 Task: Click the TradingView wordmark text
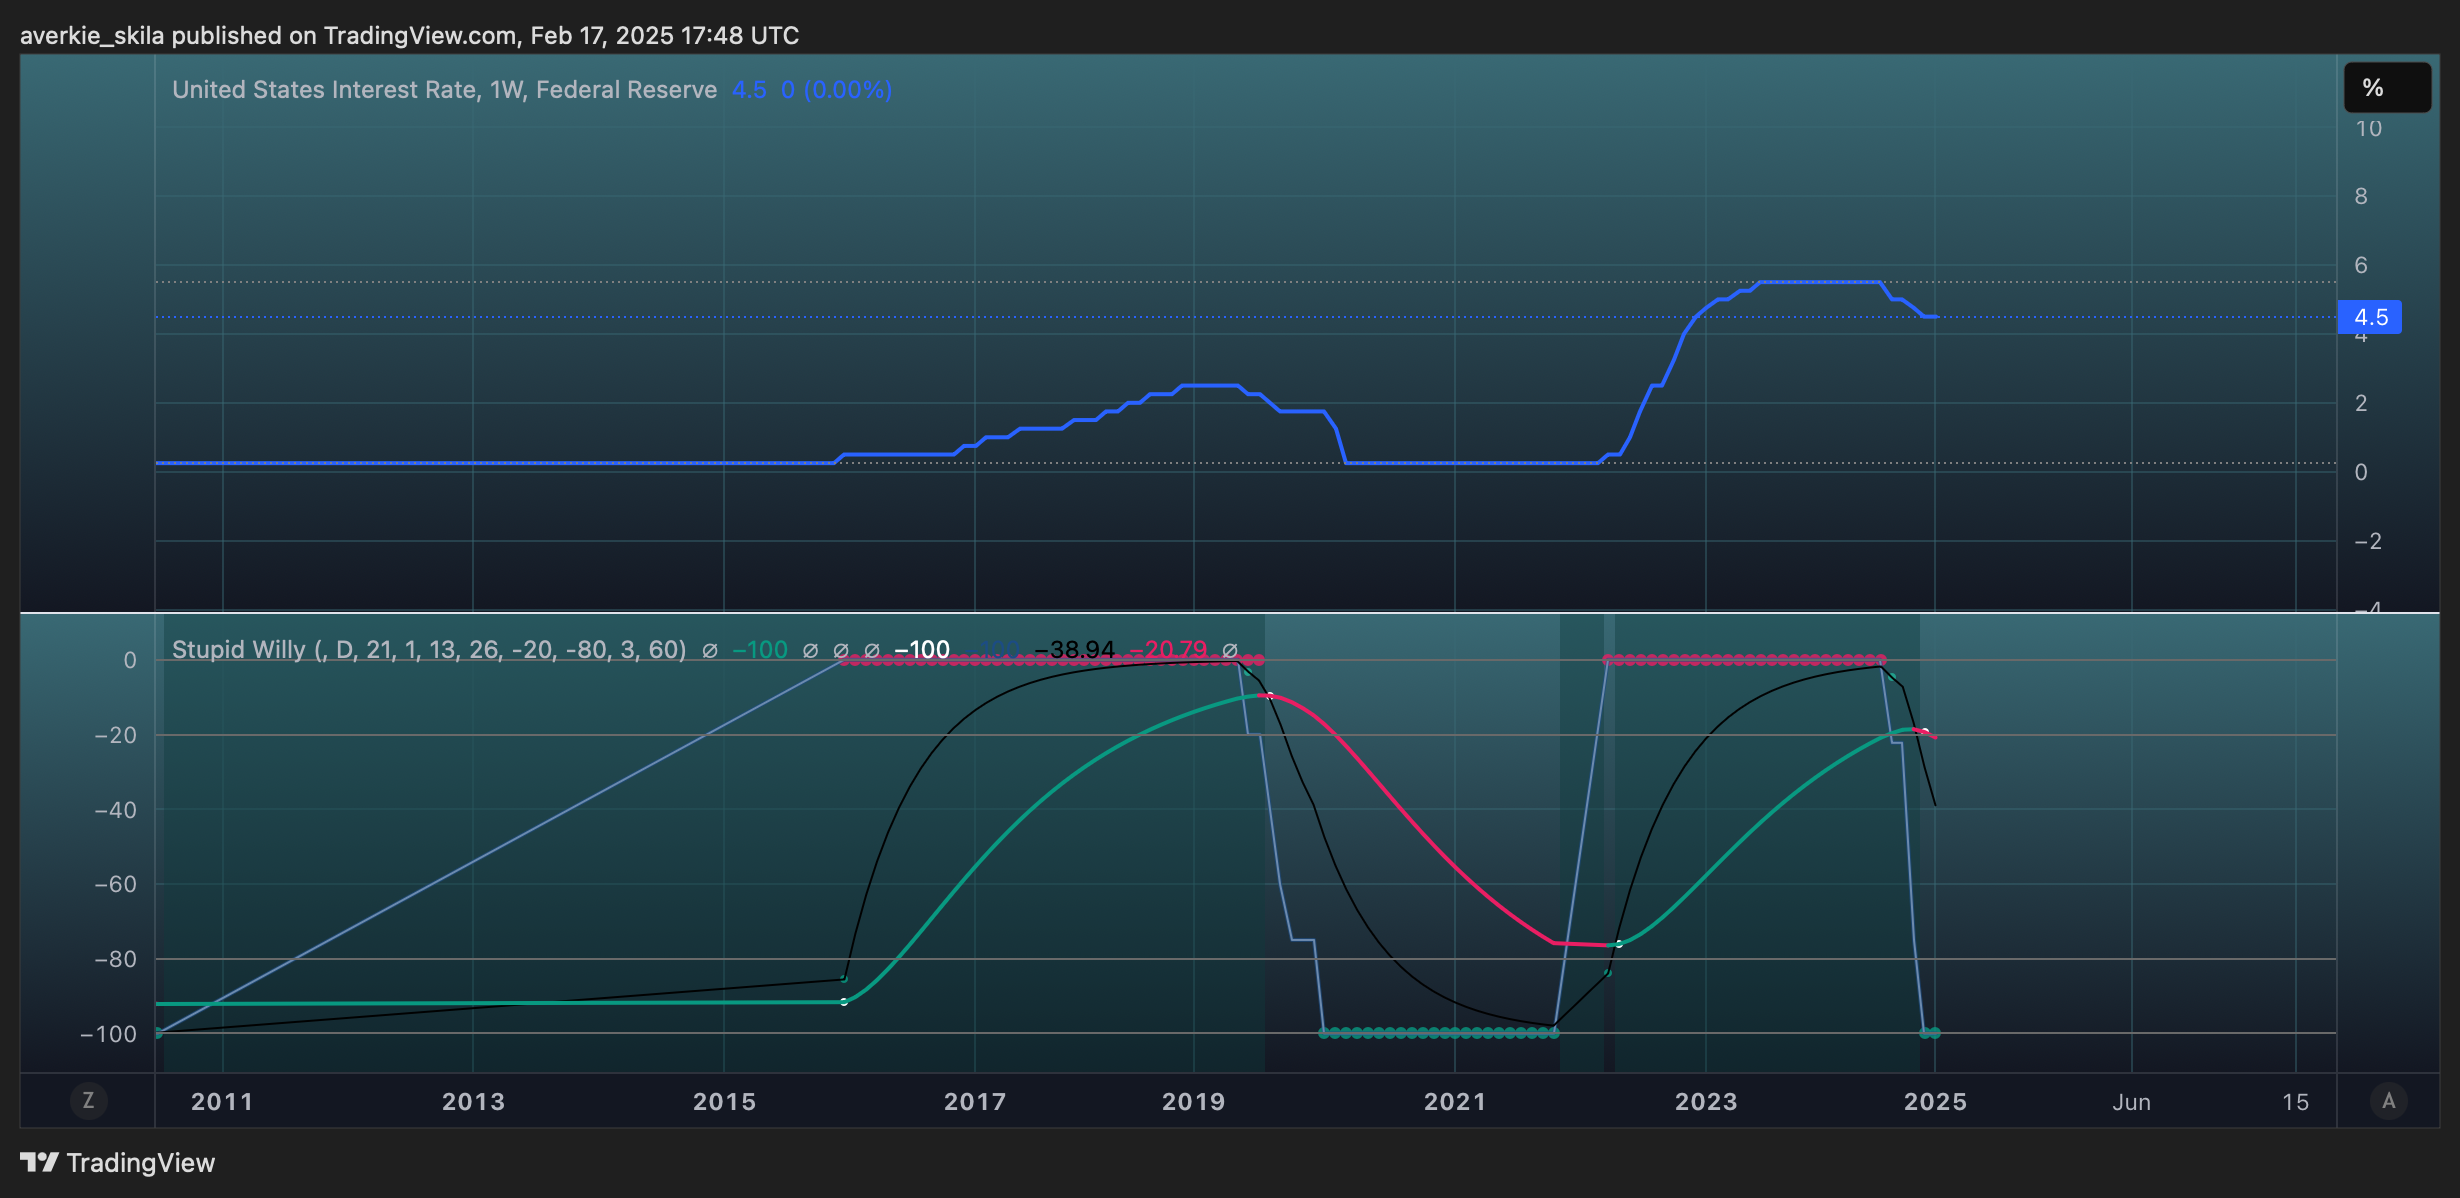coord(141,1163)
